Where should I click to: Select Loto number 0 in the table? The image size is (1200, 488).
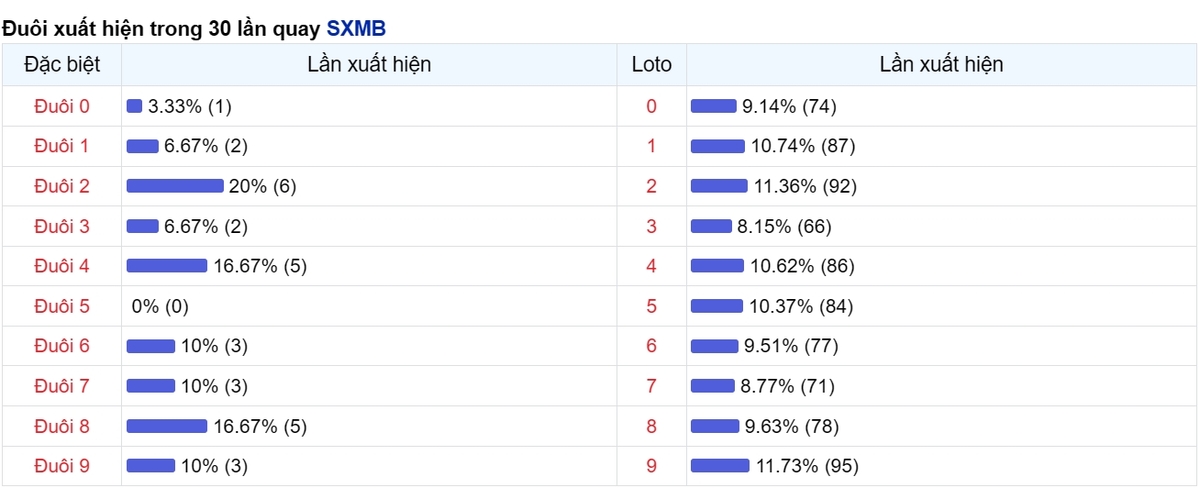tap(652, 106)
